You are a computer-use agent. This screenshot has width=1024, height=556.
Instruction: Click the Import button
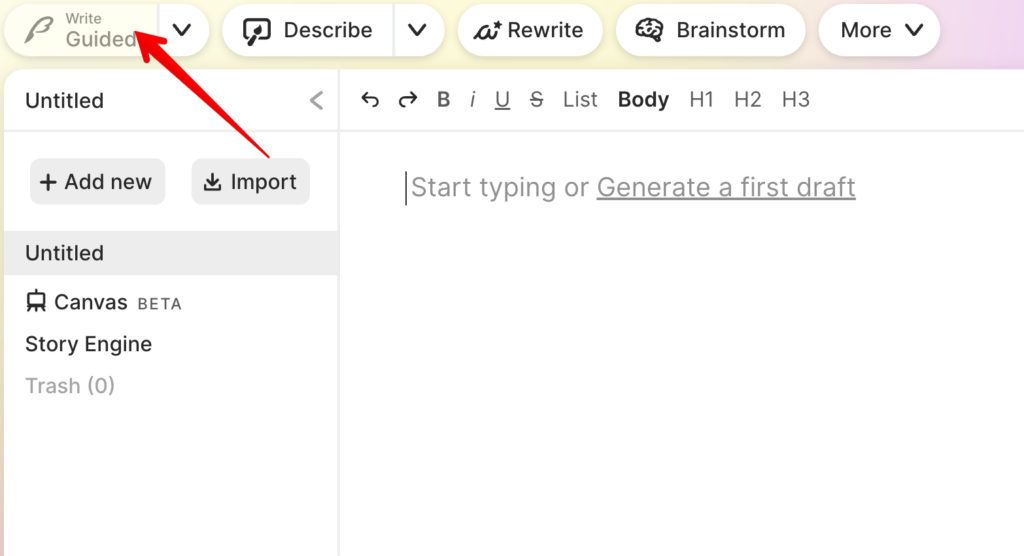[250, 182]
